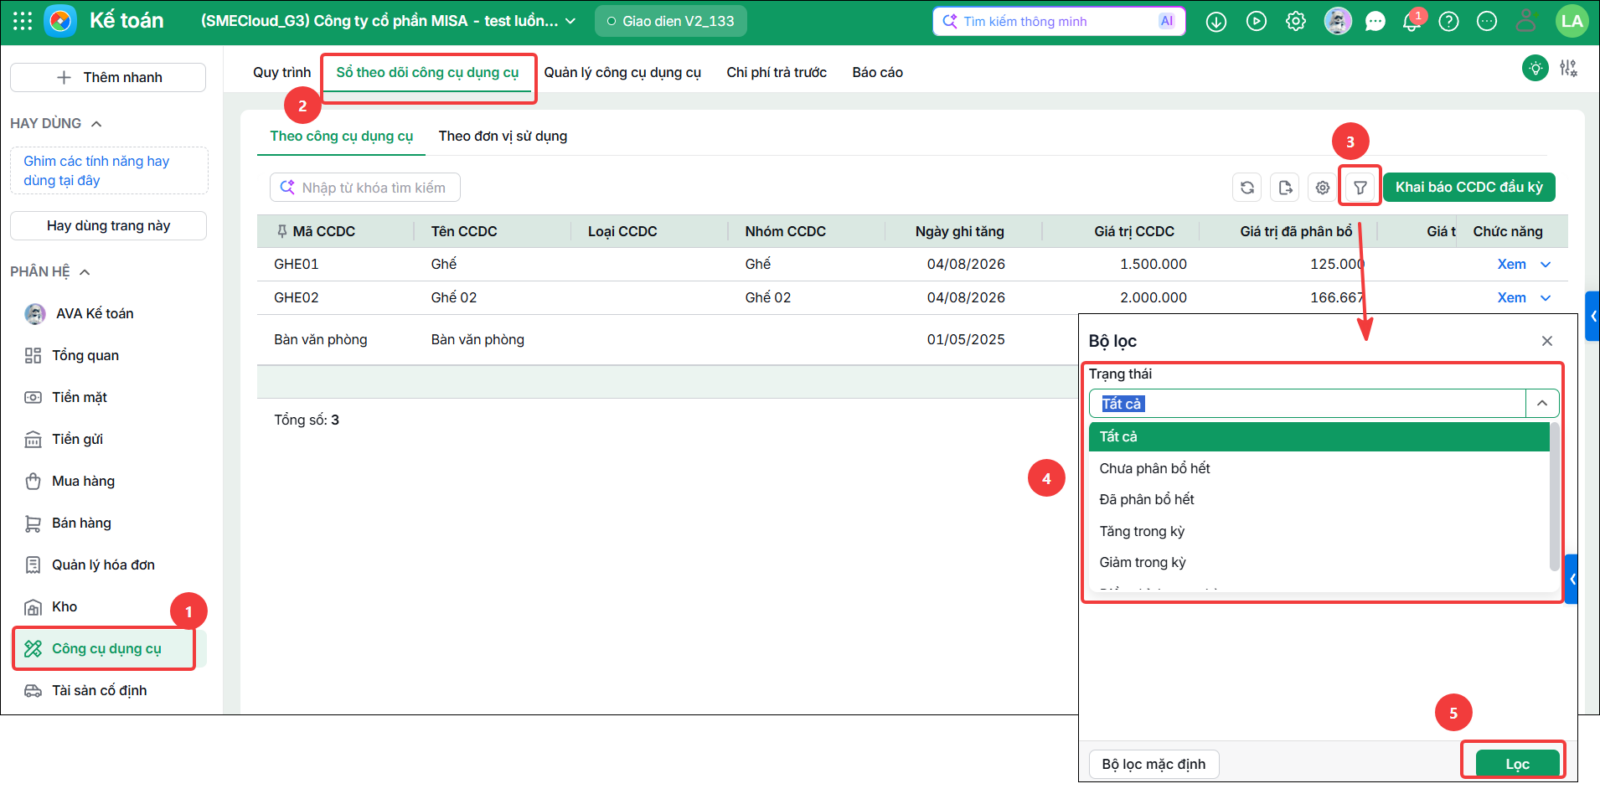Image resolution: width=1600 pixels, height=794 pixels.
Task: Click the pin icon in Mã CCDC header
Action: tap(282, 231)
